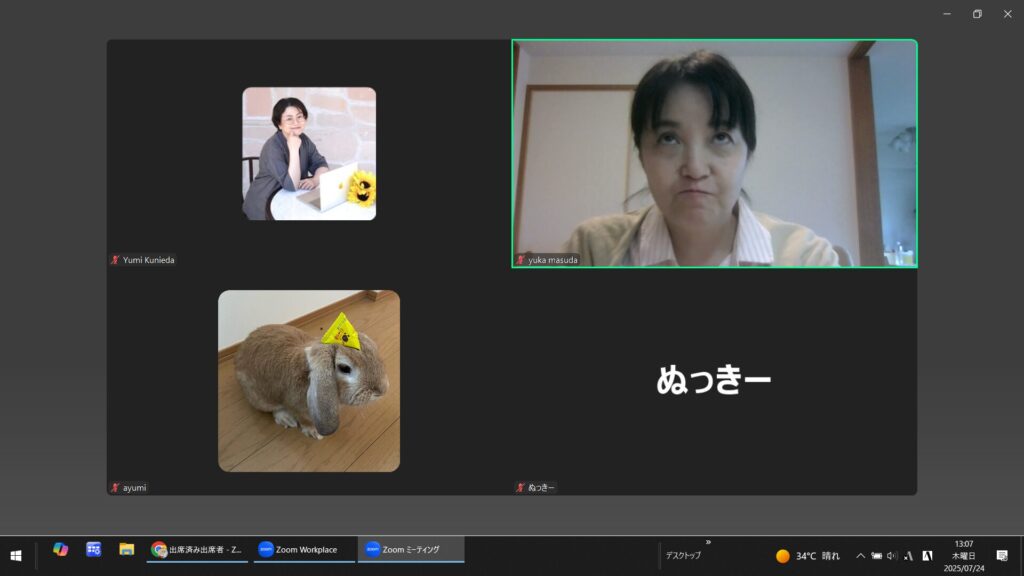Click muted mic icon beside yuka masuda
Image resolution: width=1024 pixels, height=576 pixels.
521,260
